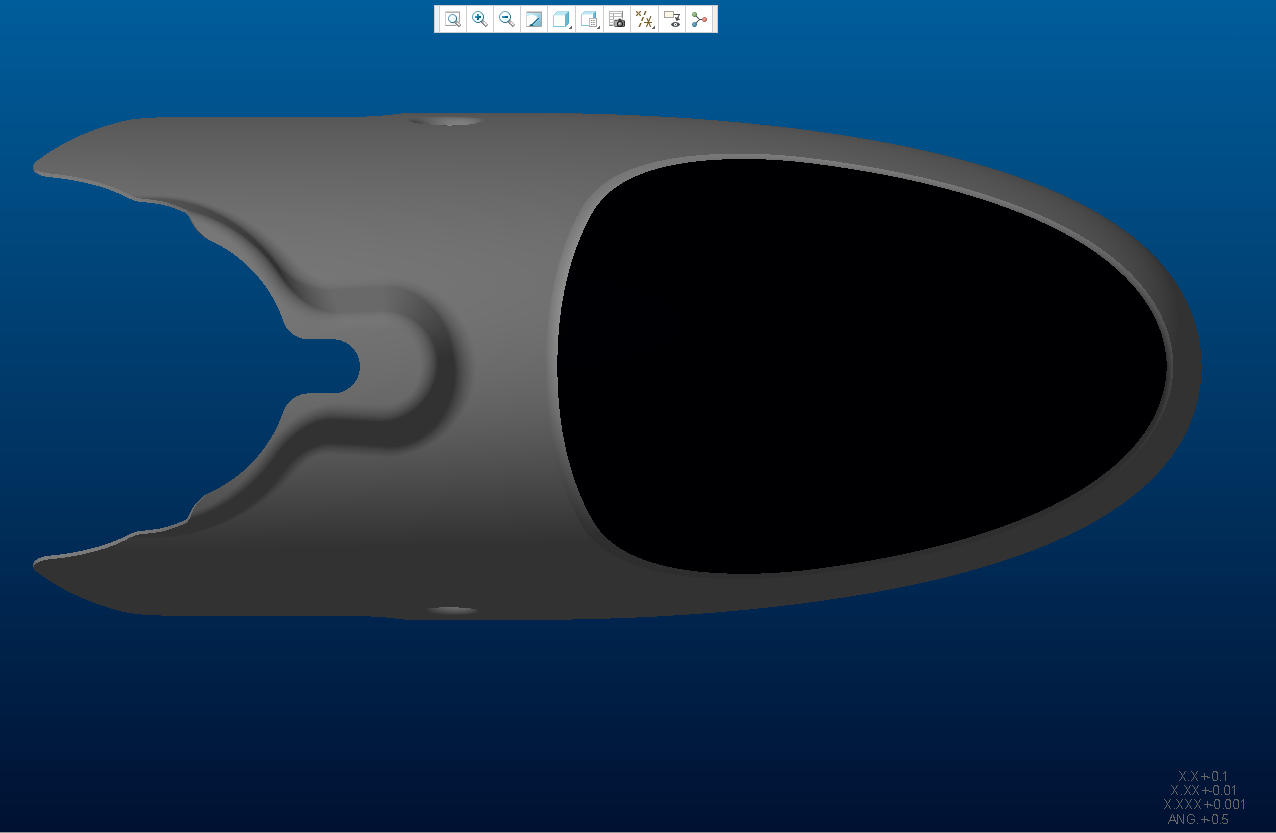Click the Refit view icon

tap(452, 19)
